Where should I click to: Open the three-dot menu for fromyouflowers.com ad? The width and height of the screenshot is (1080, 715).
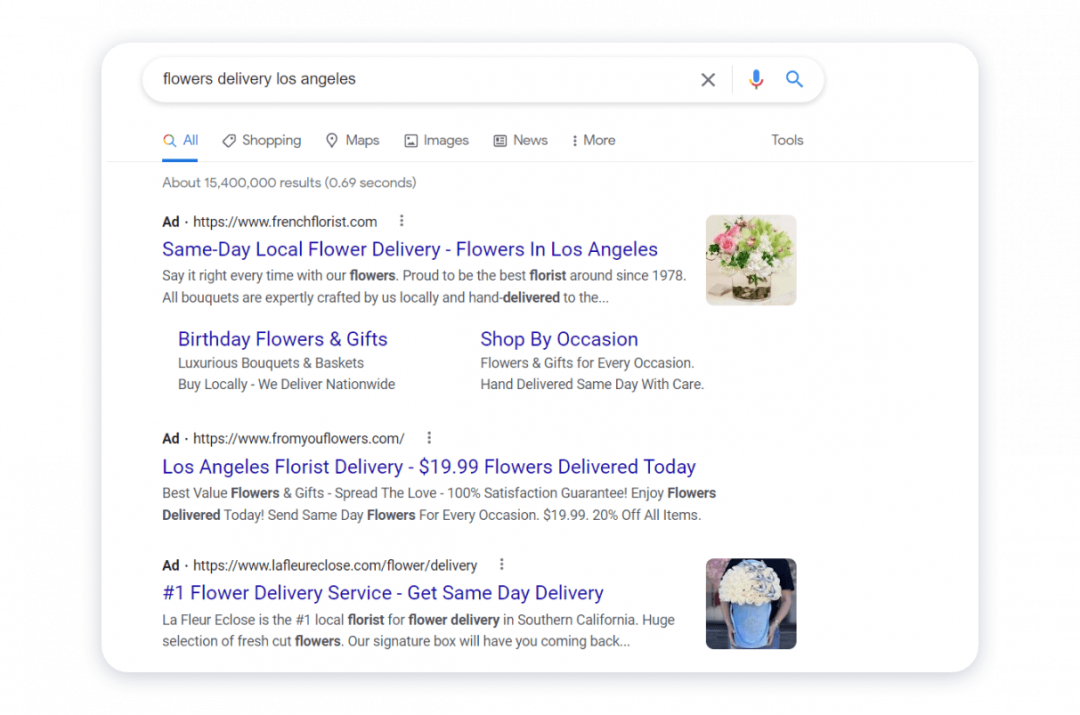(429, 437)
